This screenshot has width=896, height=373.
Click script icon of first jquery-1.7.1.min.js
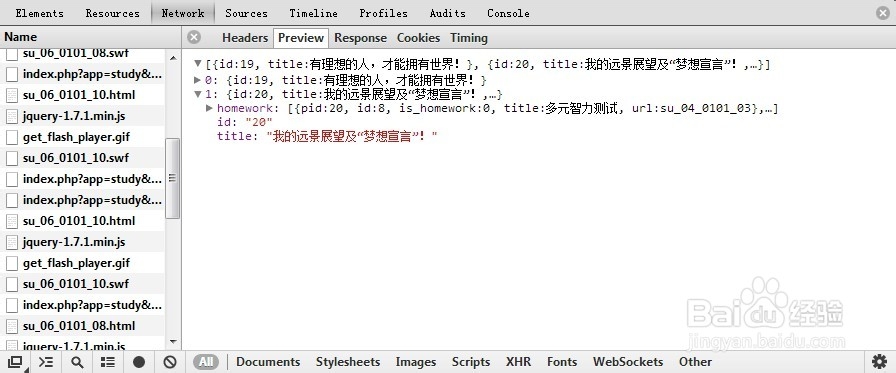click(x=11, y=117)
